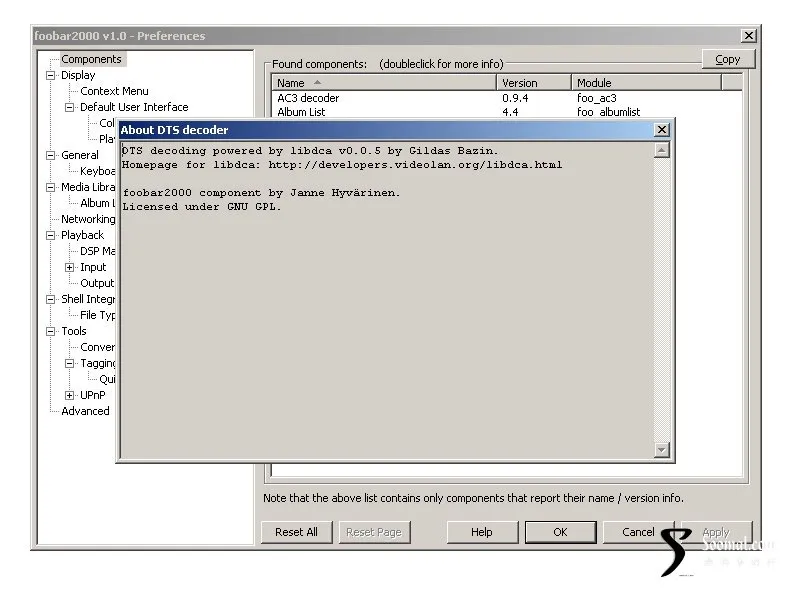
Task: Click the foo_albumlist module cell
Action: [608, 112]
